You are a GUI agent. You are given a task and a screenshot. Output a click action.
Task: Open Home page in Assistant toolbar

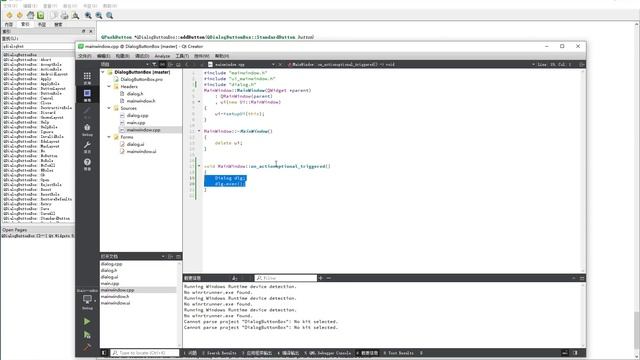(x=30, y=16)
